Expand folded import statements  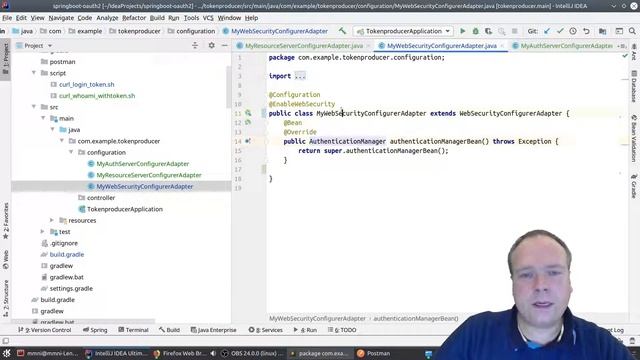click(300, 76)
